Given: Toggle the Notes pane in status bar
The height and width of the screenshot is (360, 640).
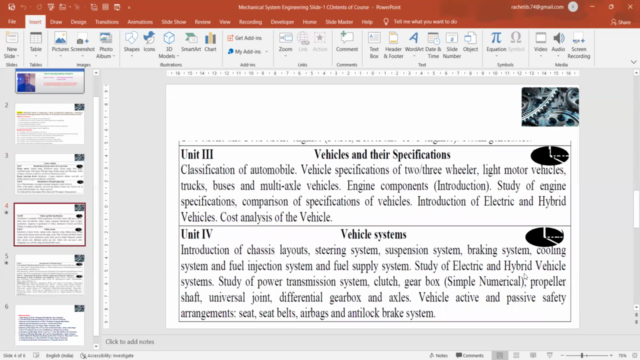Looking at the screenshot, I should (x=438, y=356).
